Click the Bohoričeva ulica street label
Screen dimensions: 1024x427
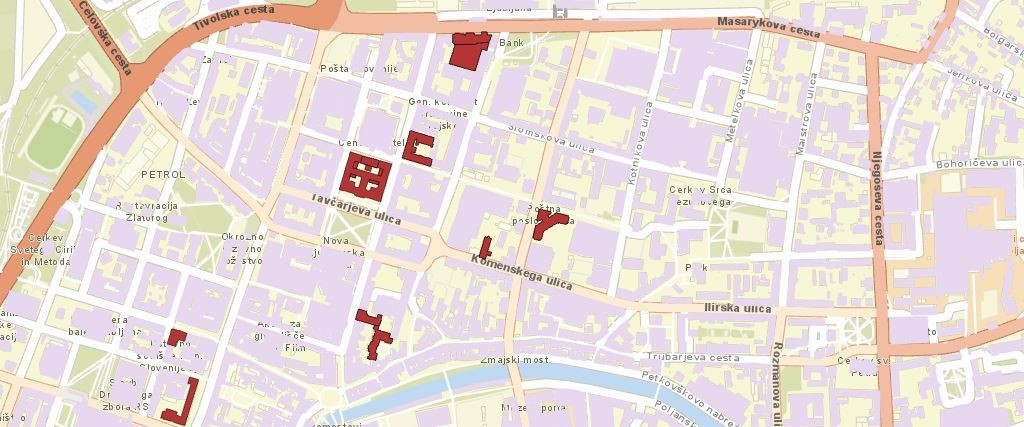pos(979,163)
